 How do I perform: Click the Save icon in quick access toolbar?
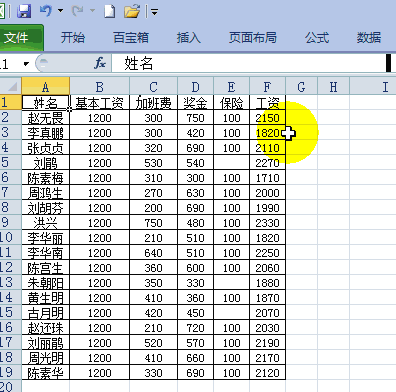tap(24, 11)
